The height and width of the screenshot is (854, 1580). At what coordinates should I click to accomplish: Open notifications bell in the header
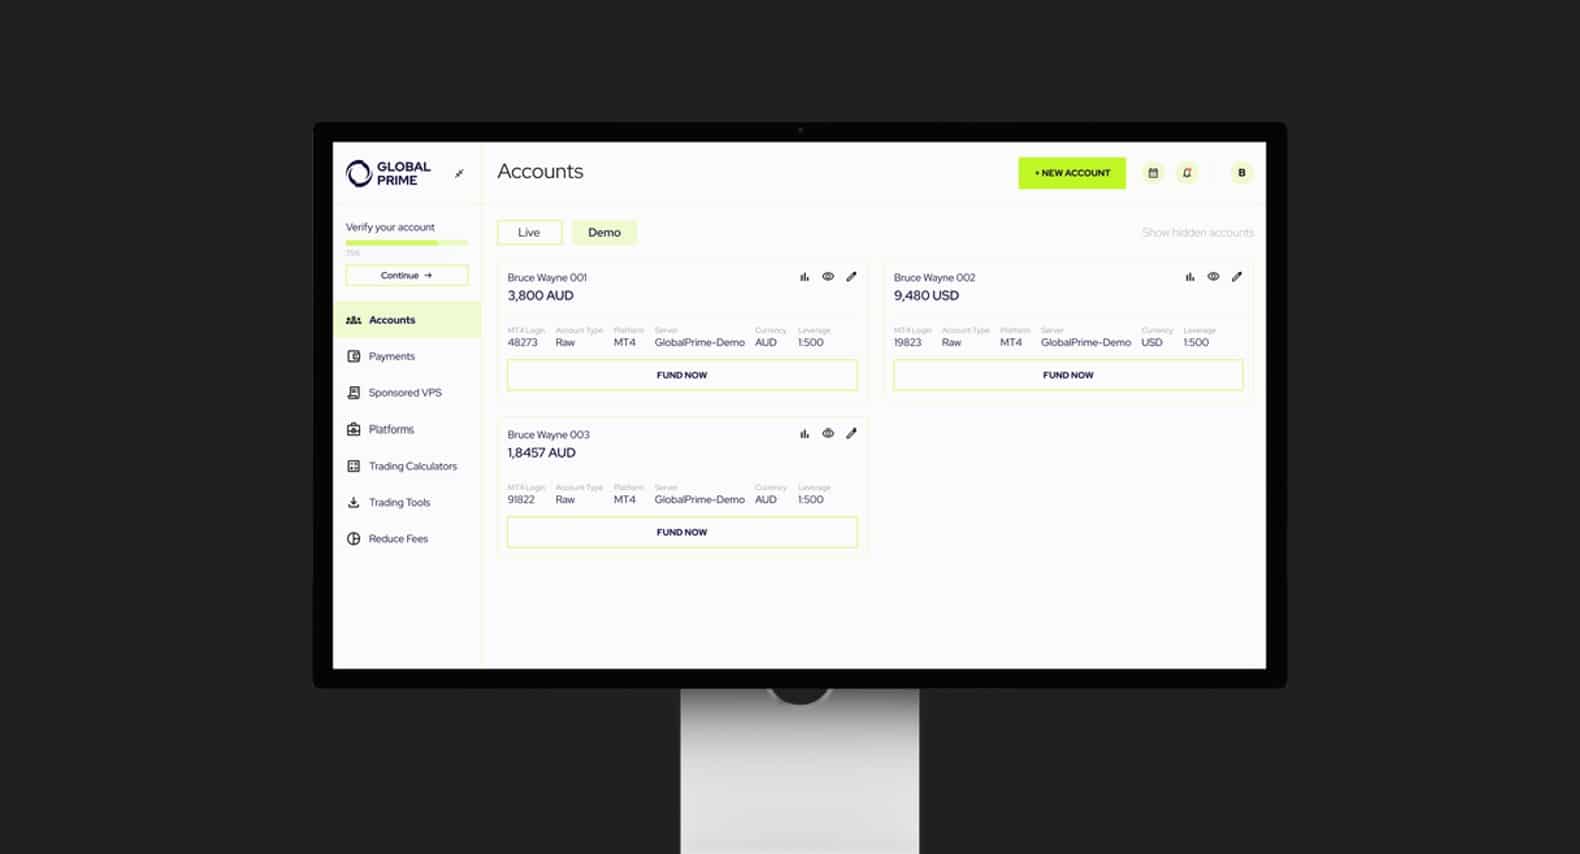1187,173
